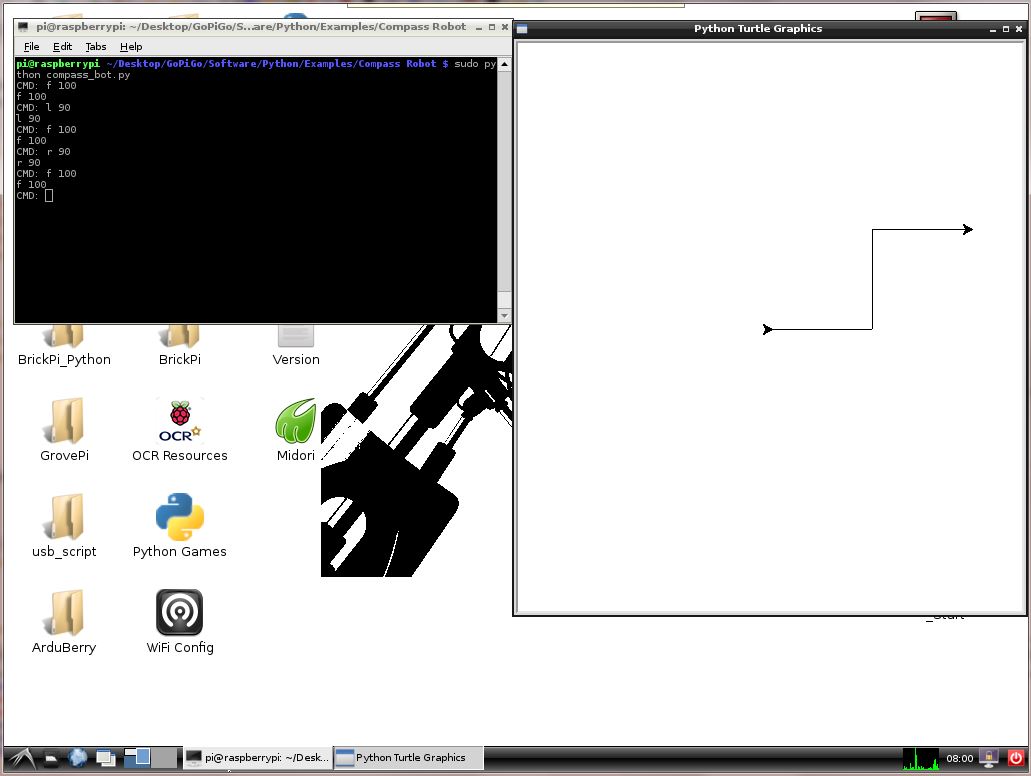
Task: Click terminal scrollbar down arrow
Action: pyautogui.click(x=504, y=316)
